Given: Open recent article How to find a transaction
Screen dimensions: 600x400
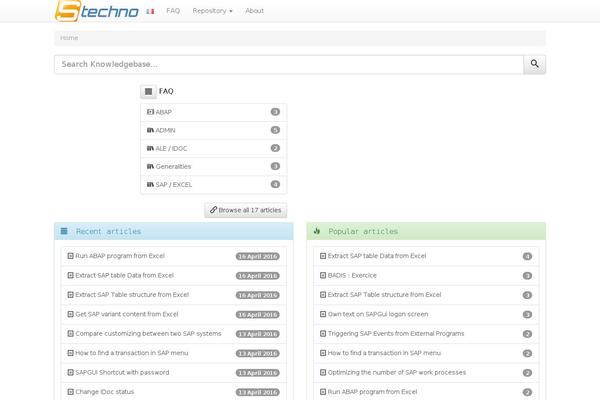Looking at the screenshot, I should tap(132, 353).
